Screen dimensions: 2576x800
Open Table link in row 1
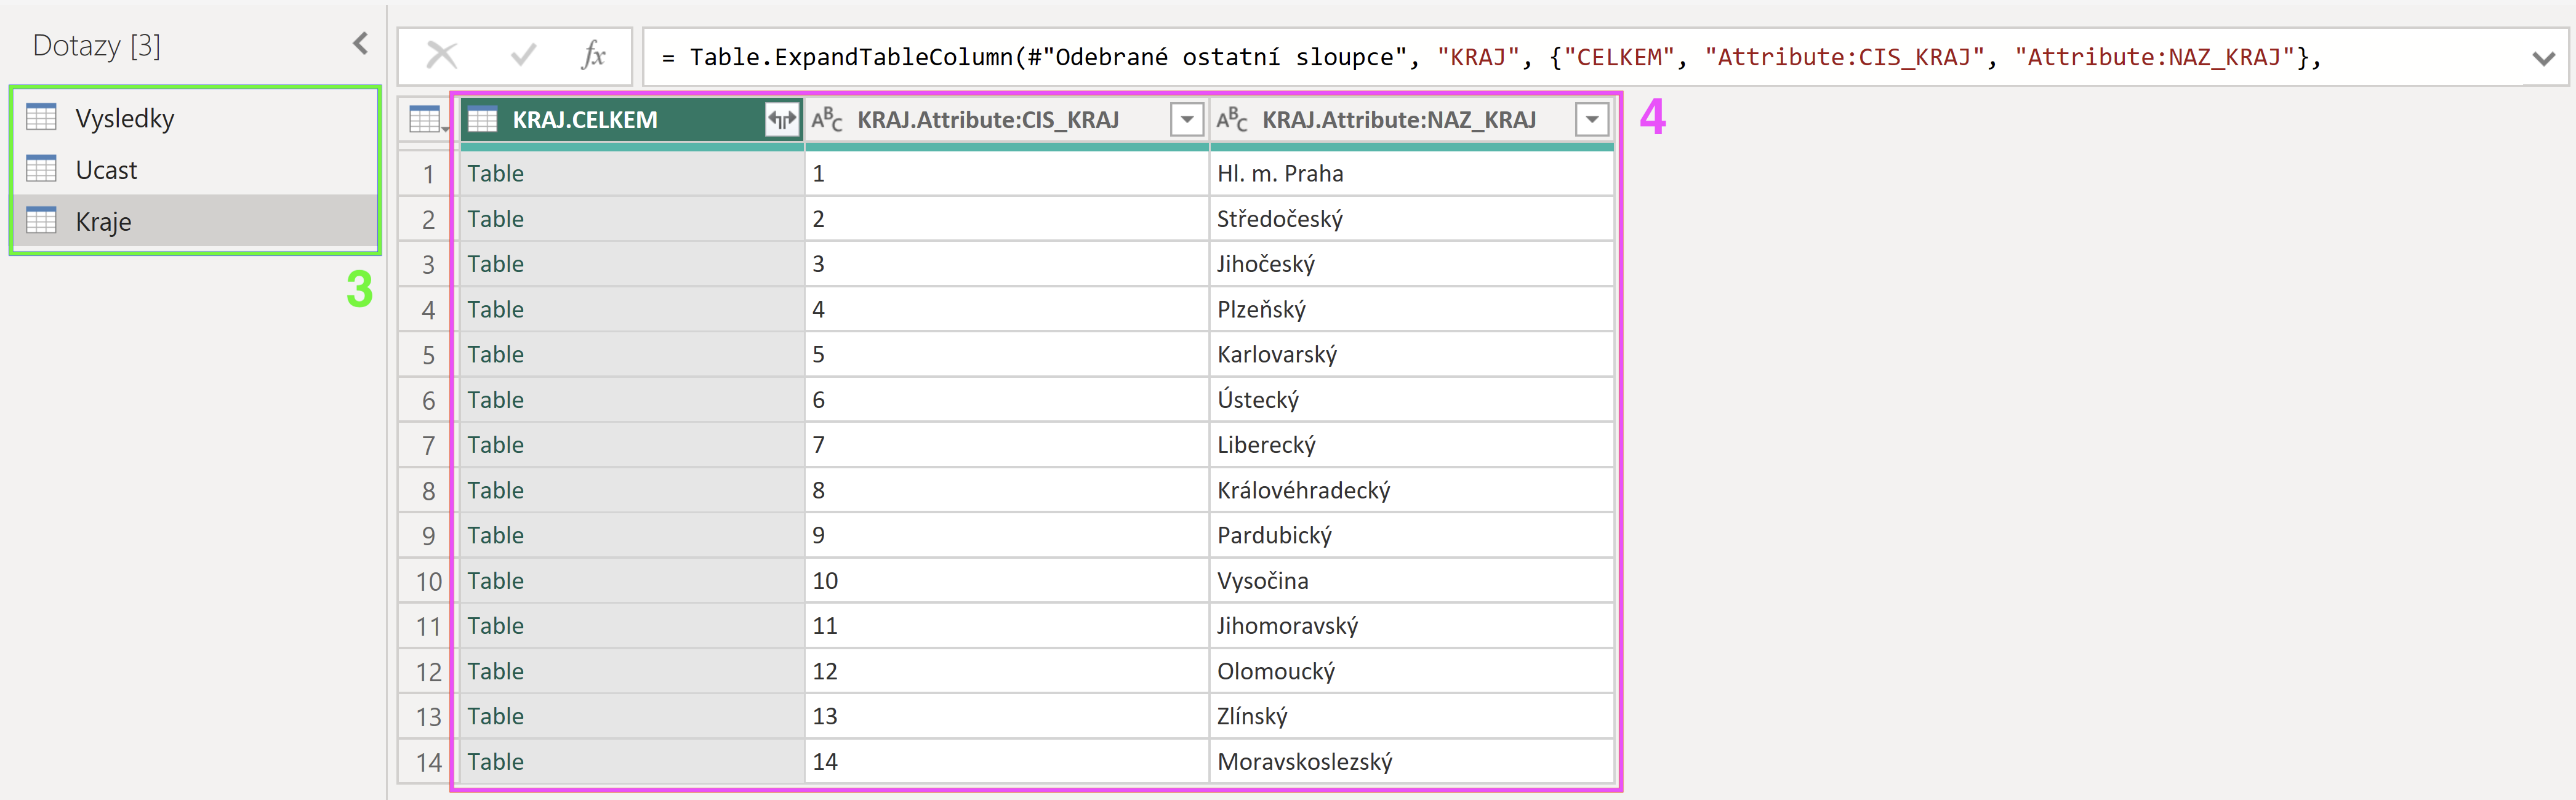coord(495,173)
